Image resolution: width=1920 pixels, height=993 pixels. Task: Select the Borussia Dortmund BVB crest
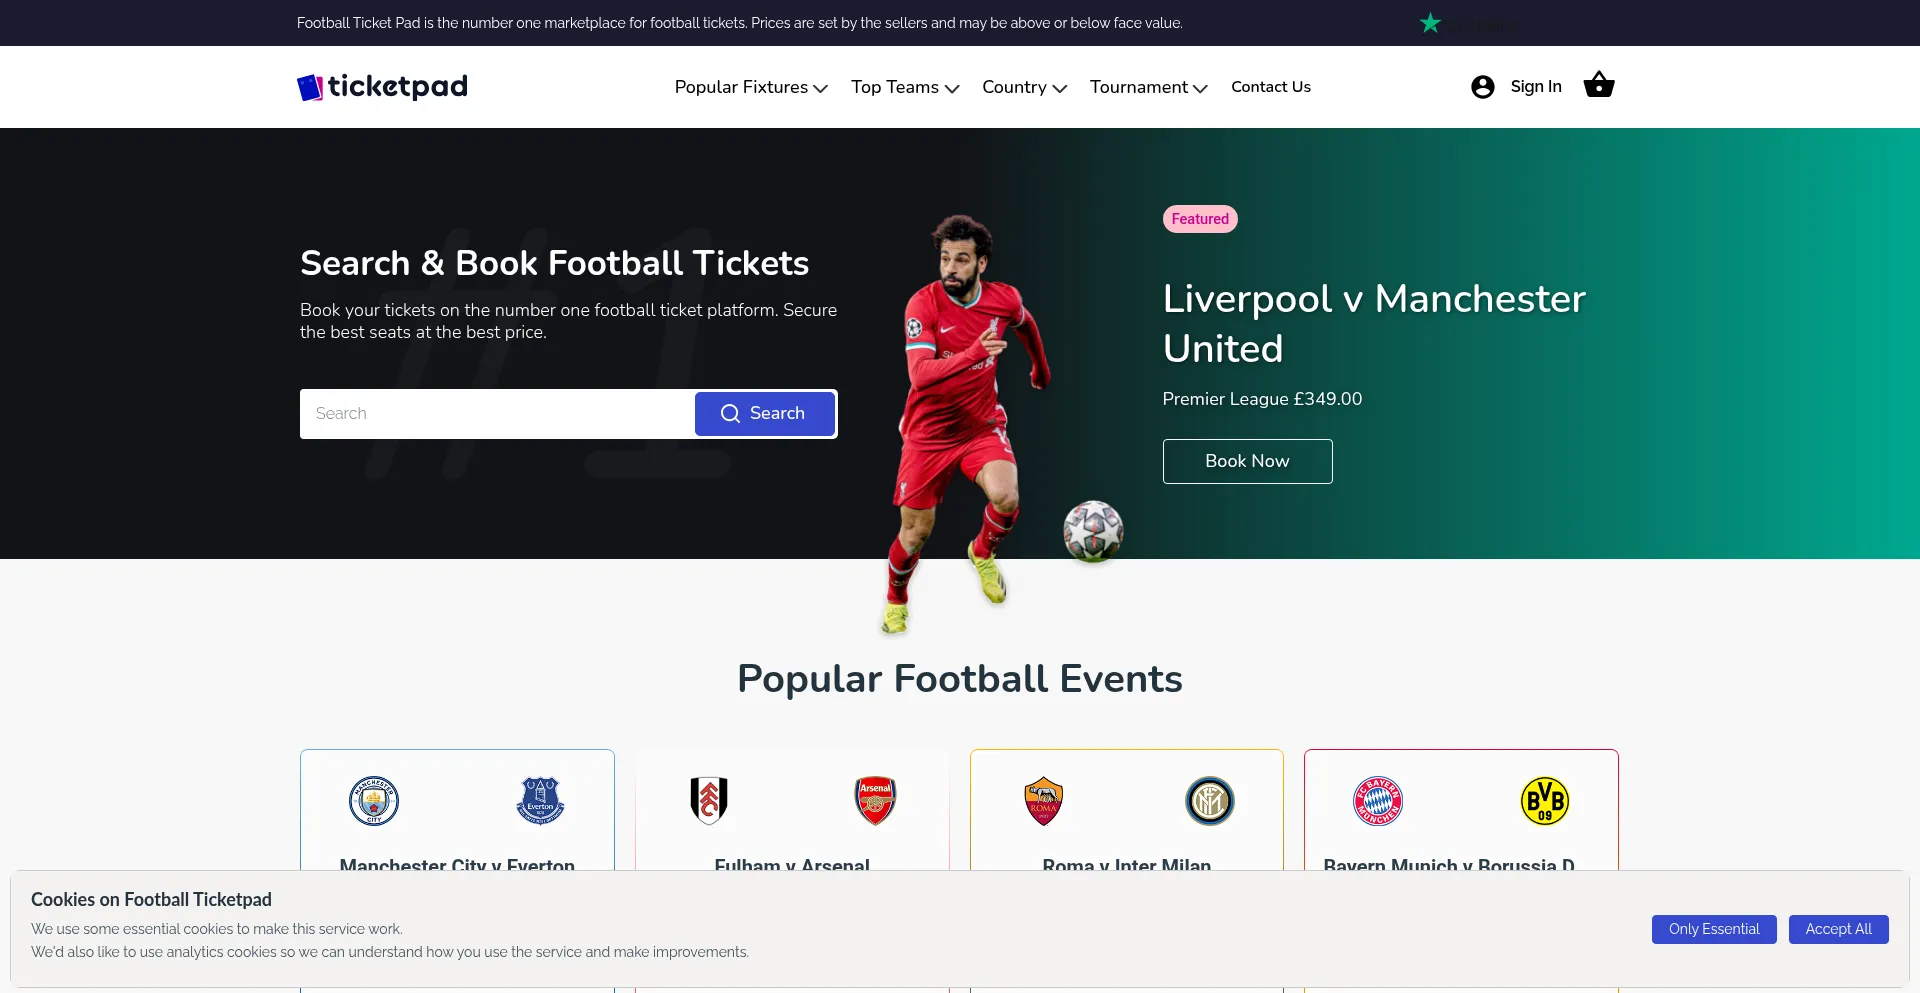pyautogui.click(x=1544, y=801)
